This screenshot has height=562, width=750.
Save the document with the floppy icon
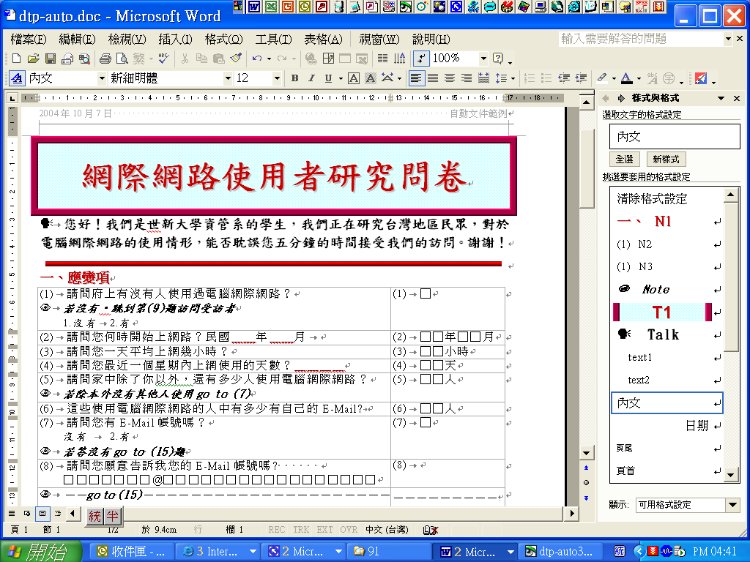coord(50,58)
